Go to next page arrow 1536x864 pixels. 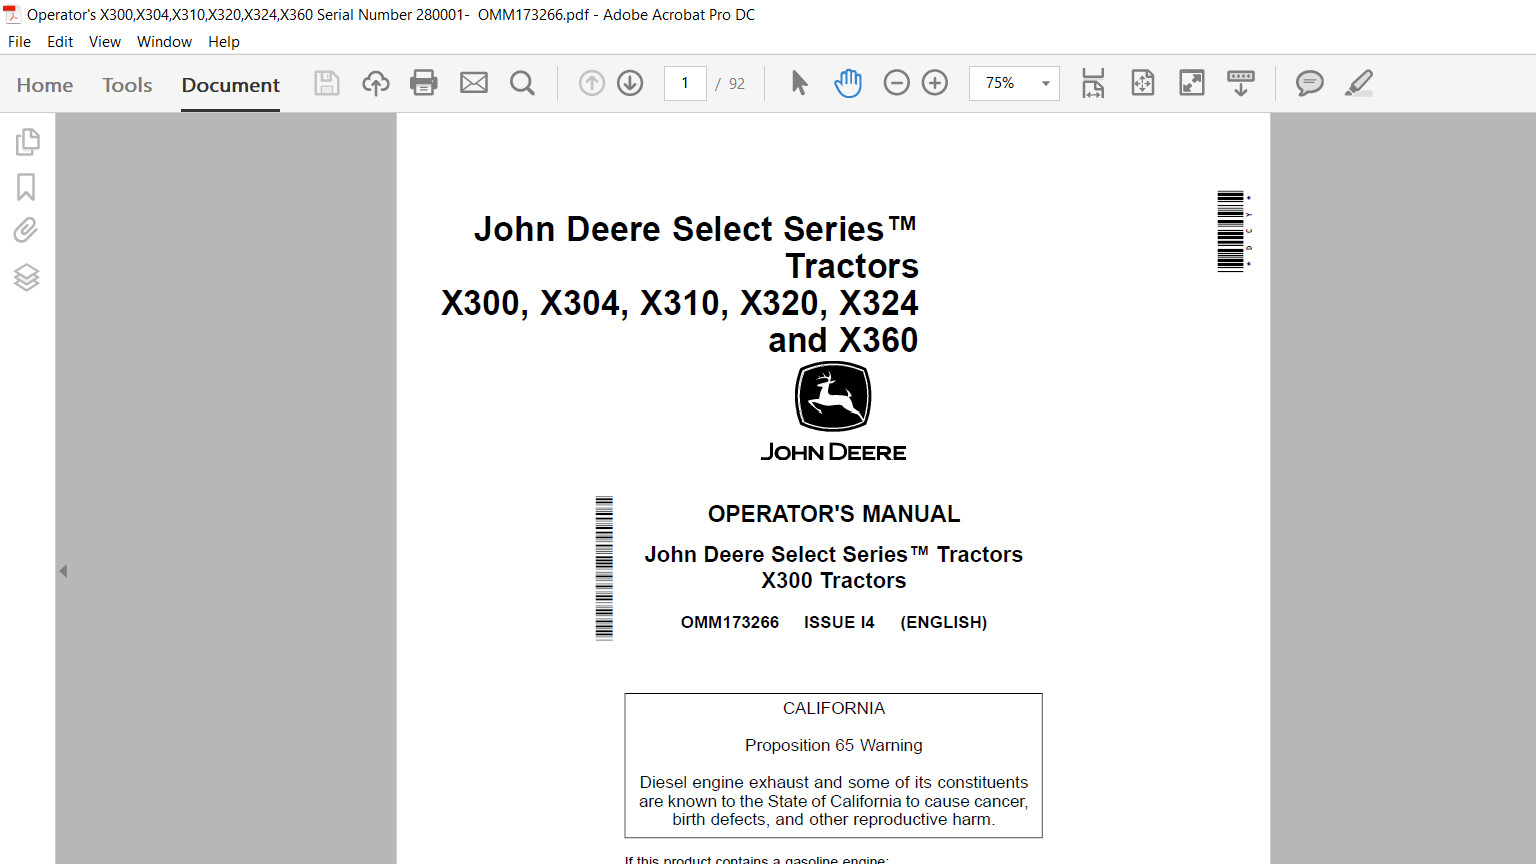click(630, 83)
